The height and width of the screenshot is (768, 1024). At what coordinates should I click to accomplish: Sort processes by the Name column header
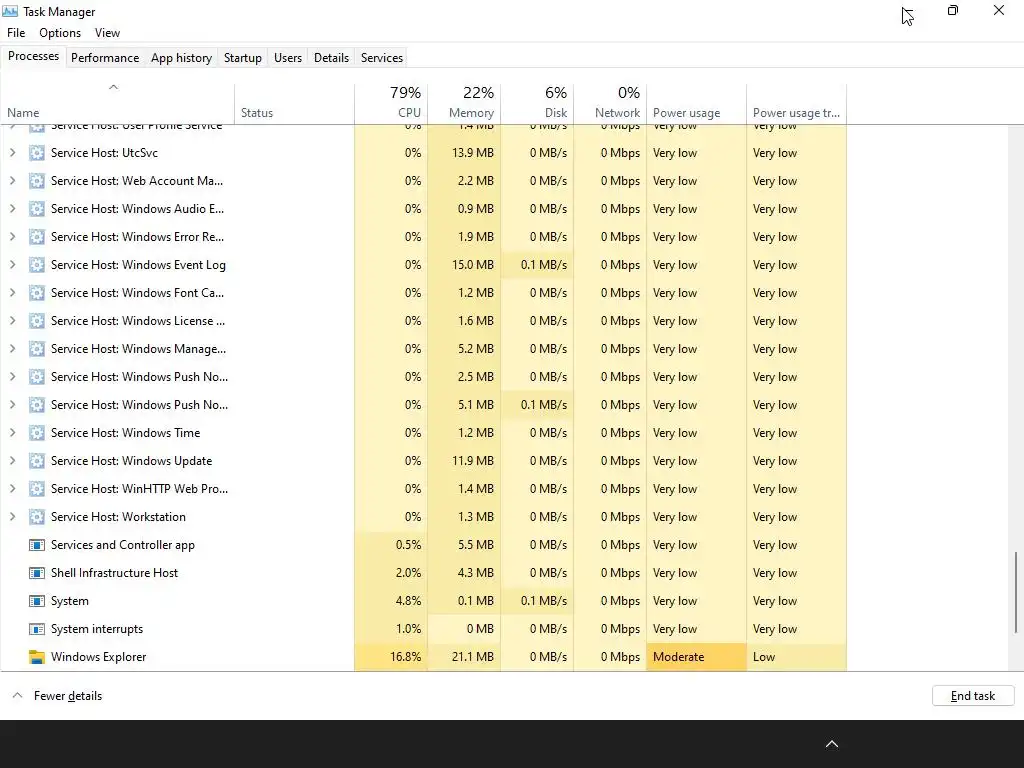point(117,104)
